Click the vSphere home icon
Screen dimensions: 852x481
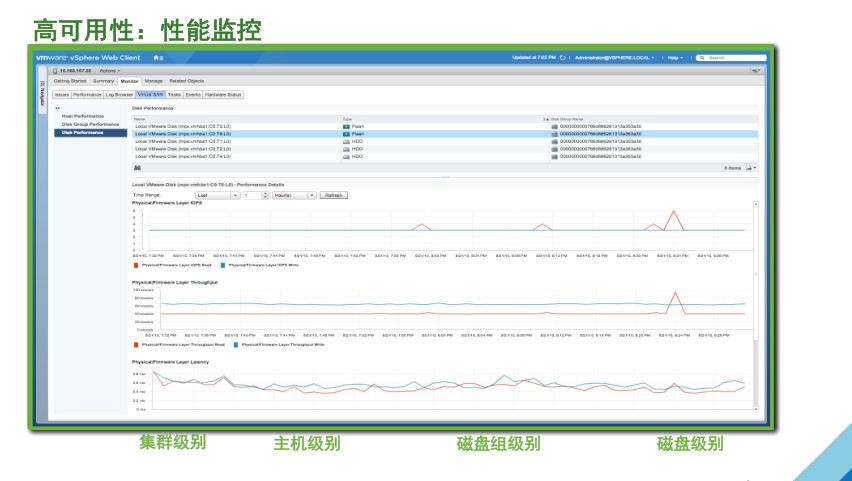[156, 58]
